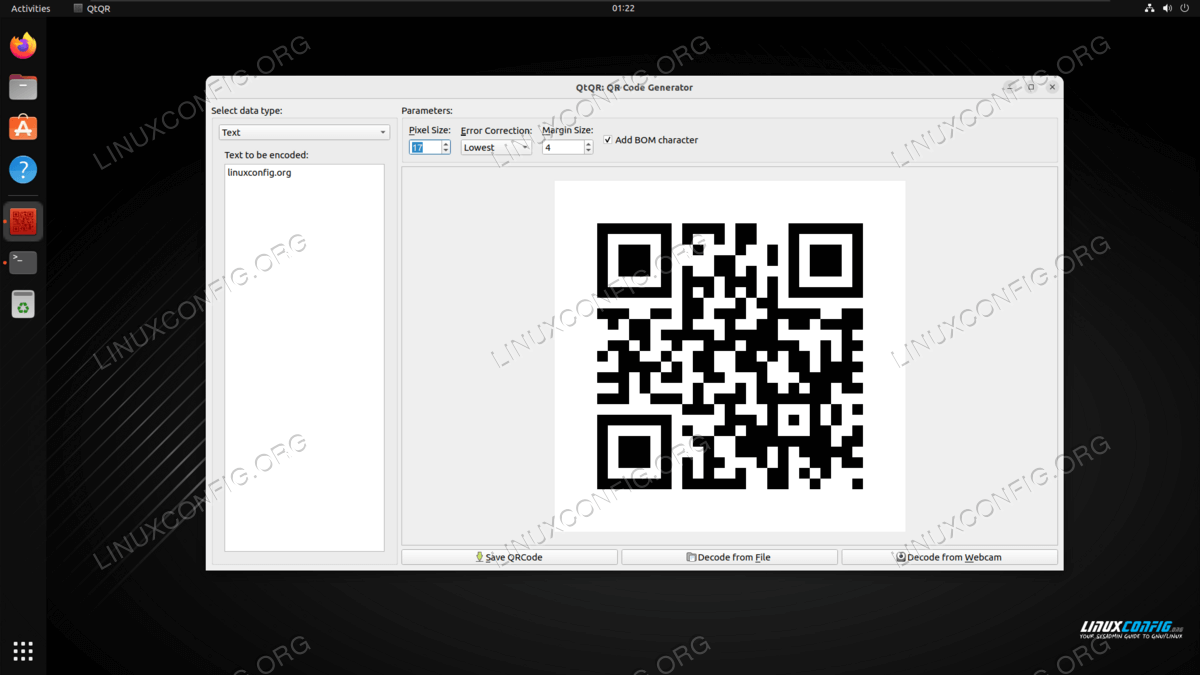Click the Decode from File button

click(729, 557)
